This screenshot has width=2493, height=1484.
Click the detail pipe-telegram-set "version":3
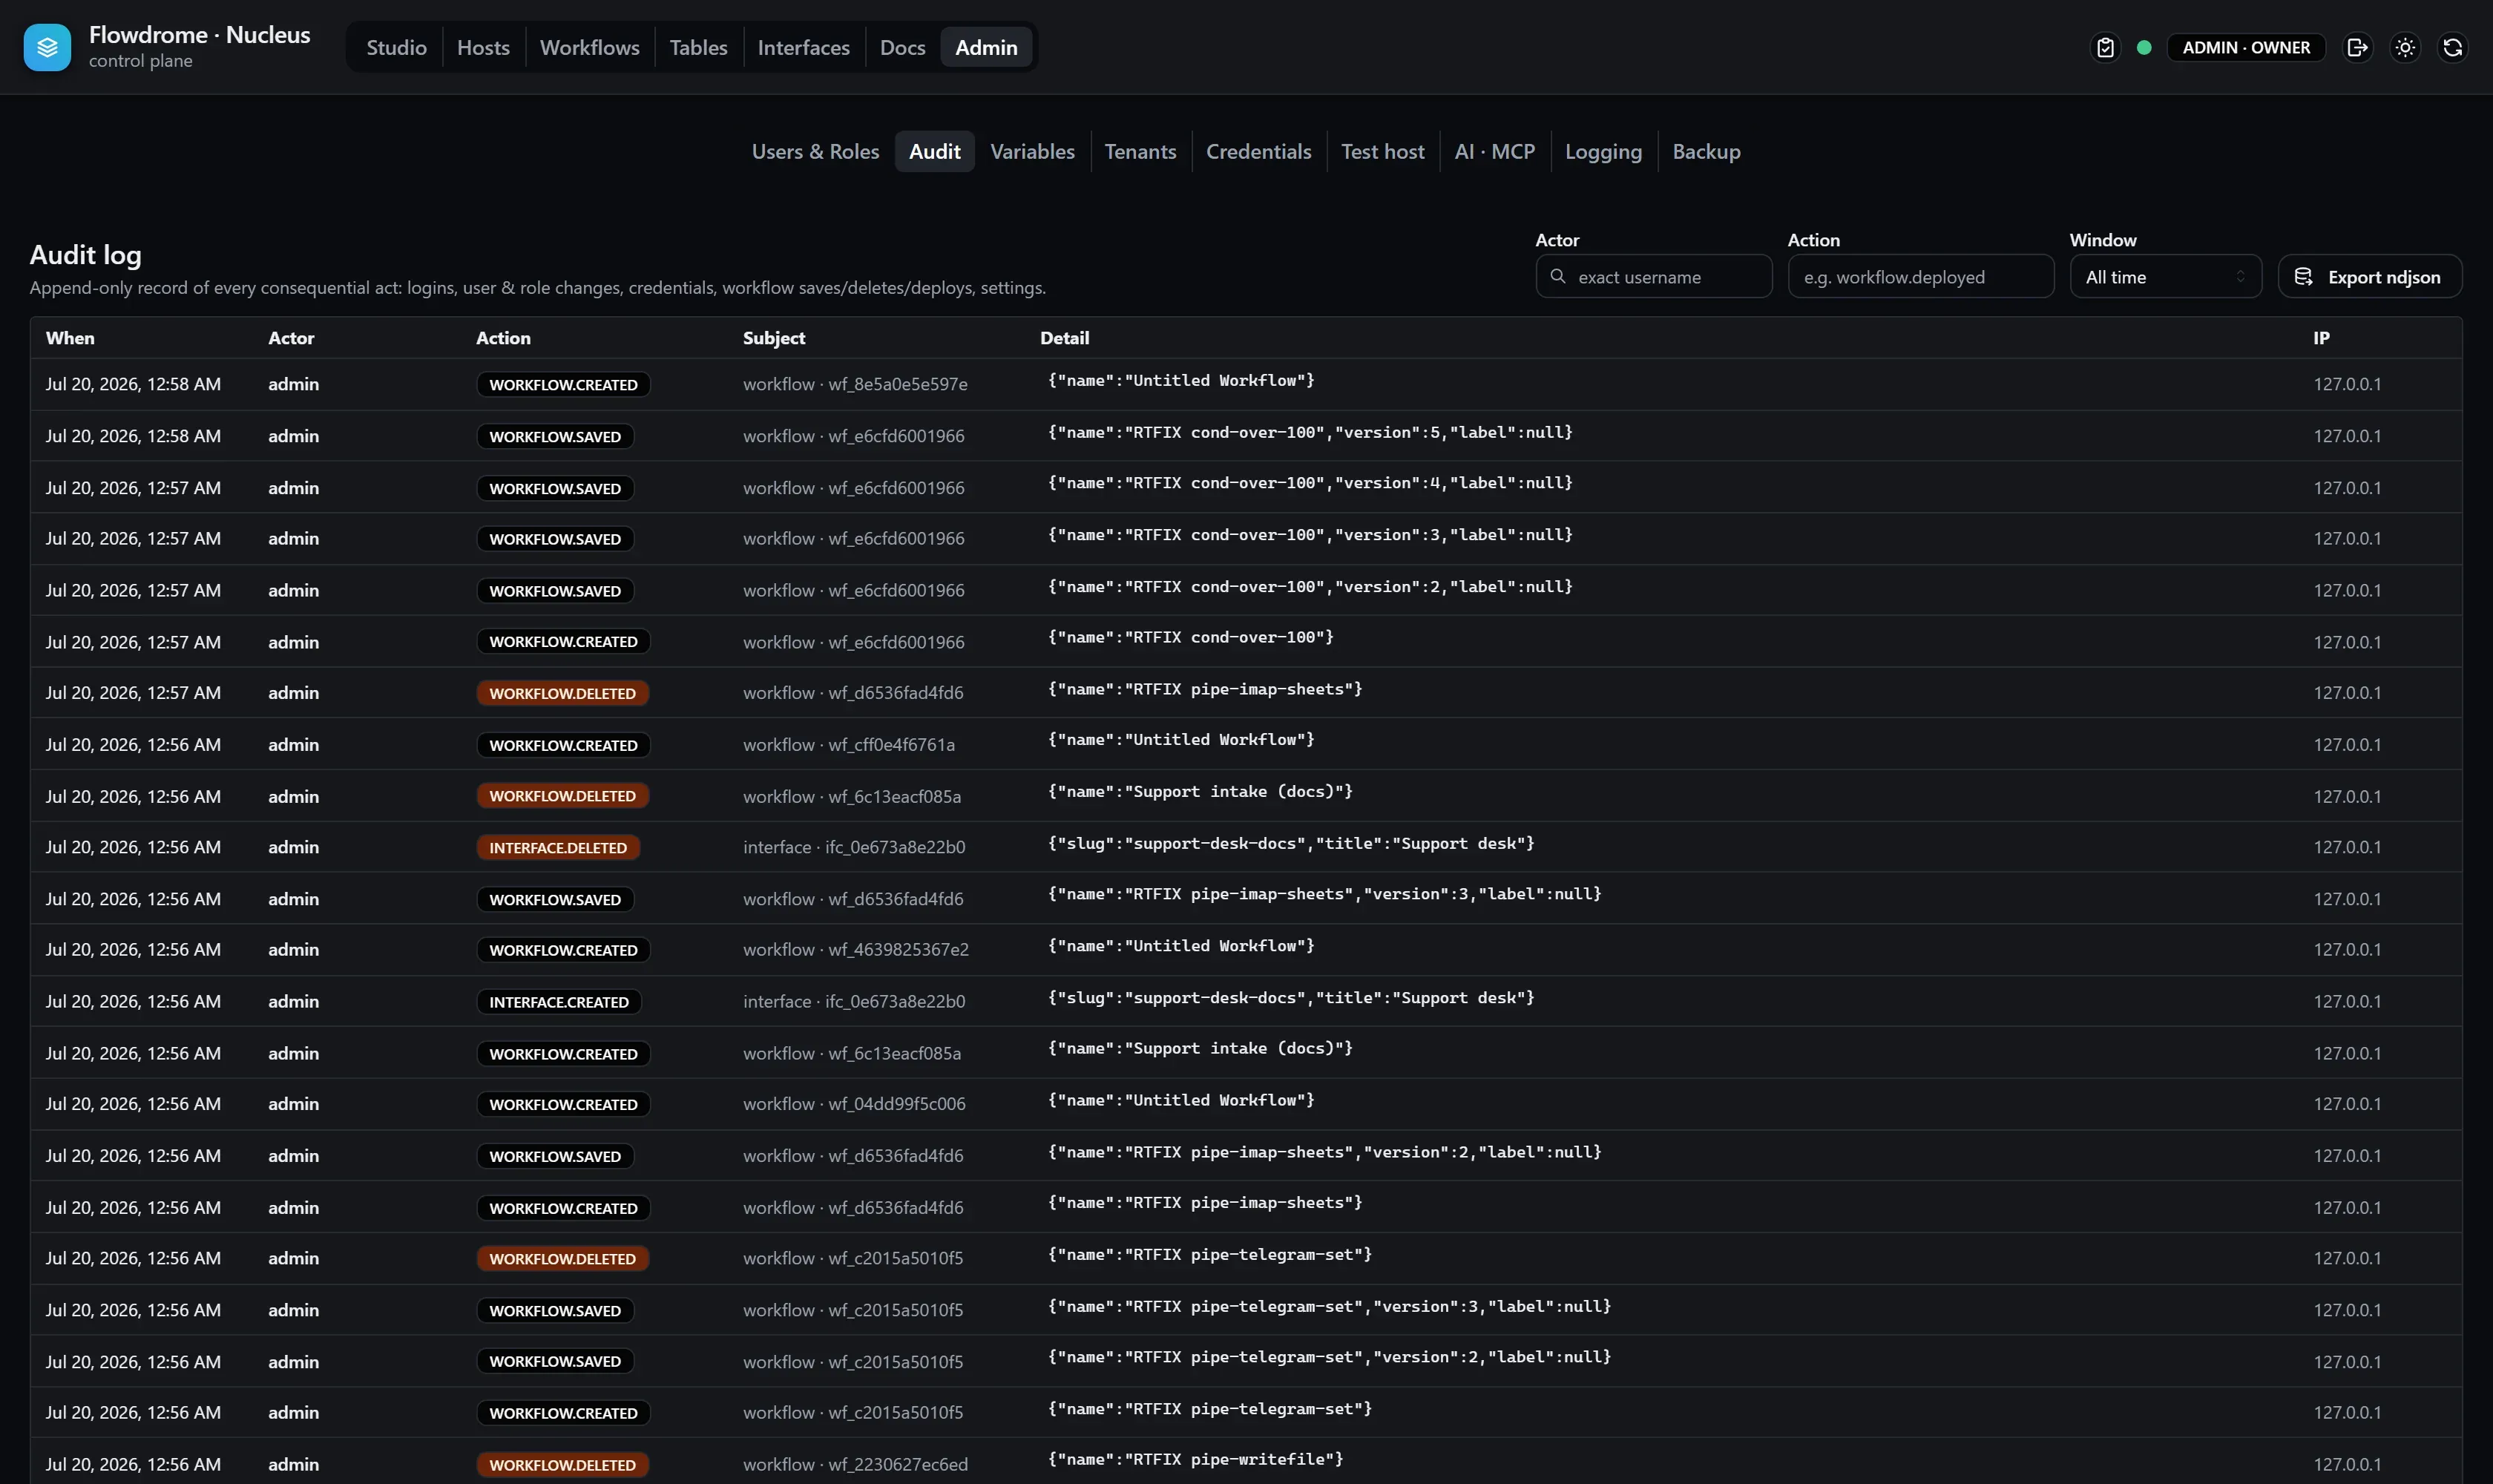(x=1329, y=1307)
